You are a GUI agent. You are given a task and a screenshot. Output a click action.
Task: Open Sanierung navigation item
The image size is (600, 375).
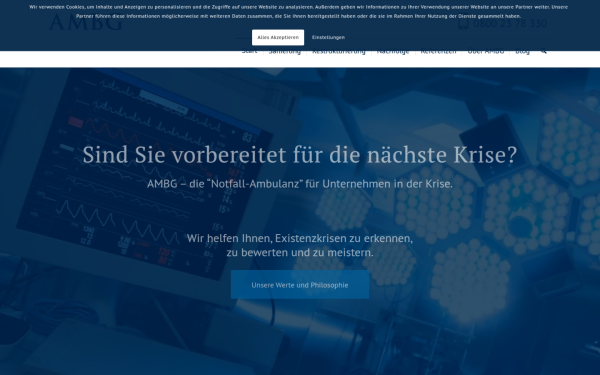[x=285, y=52]
